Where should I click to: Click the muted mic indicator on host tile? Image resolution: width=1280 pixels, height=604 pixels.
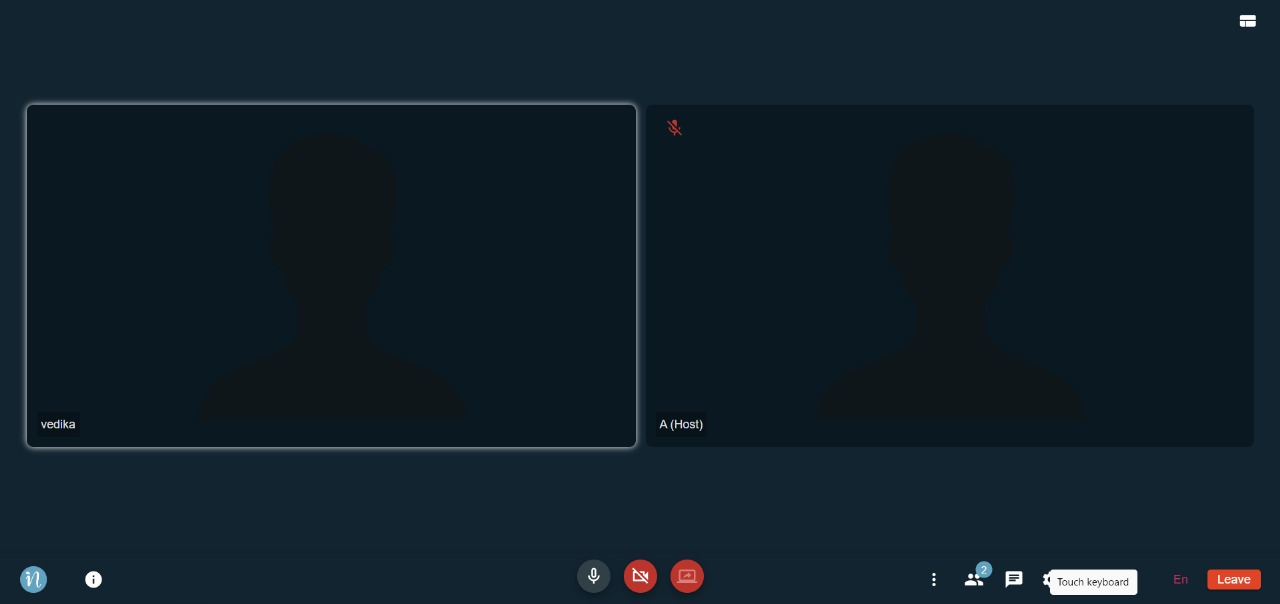675,128
